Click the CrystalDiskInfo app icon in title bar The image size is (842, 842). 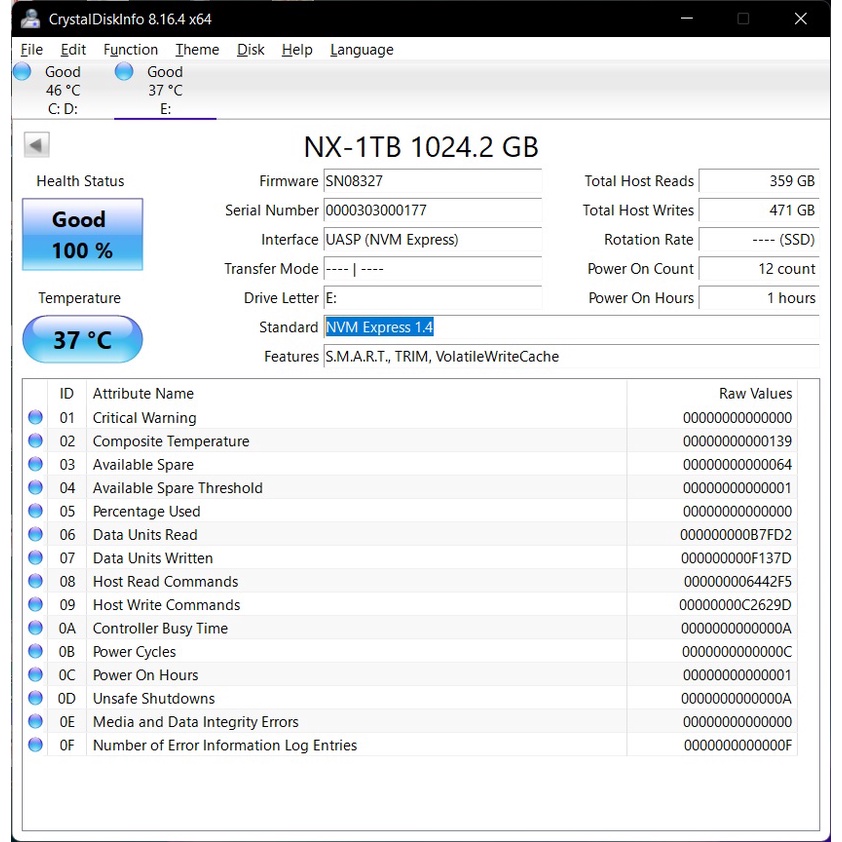tap(31, 19)
